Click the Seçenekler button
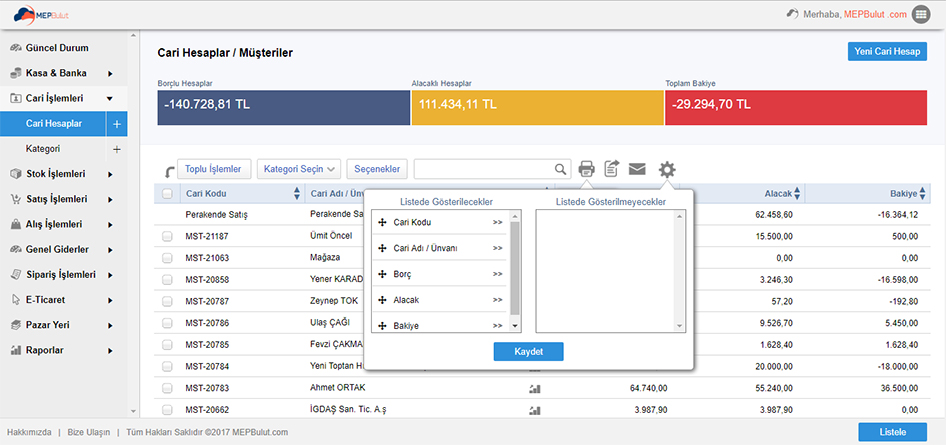This screenshot has width=946, height=445. click(x=377, y=169)
